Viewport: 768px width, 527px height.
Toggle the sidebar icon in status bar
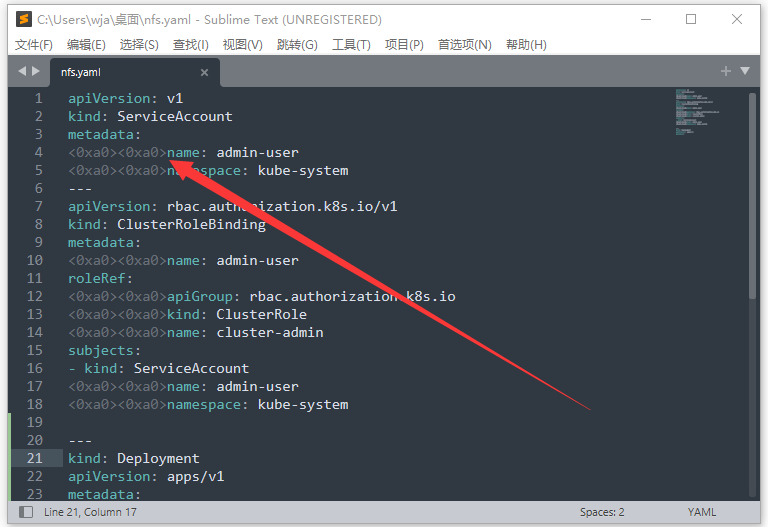(x=26, y=512)
